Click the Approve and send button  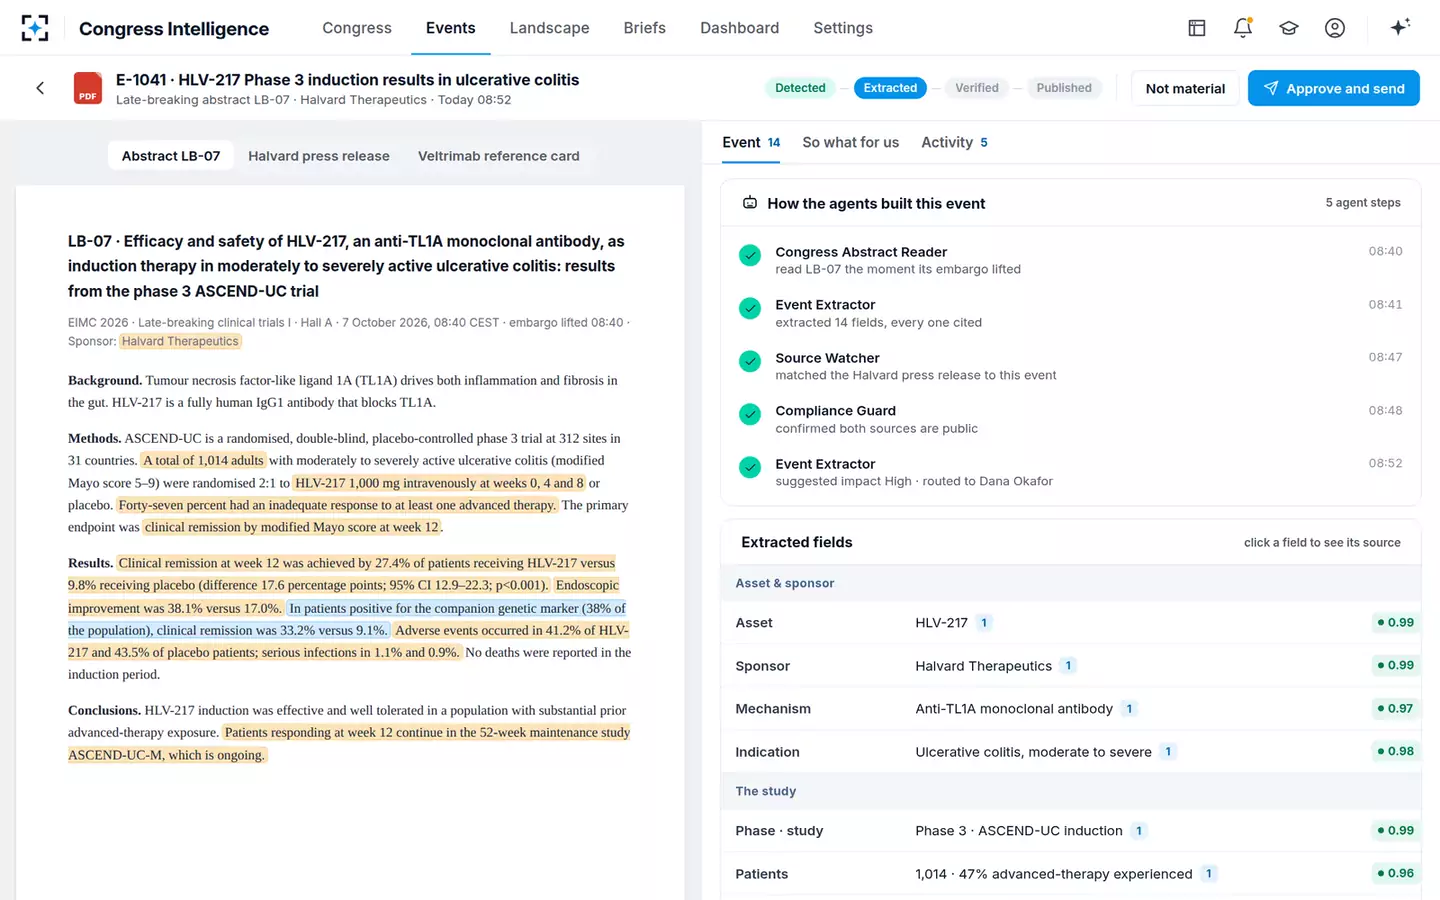click(1334, 88)
